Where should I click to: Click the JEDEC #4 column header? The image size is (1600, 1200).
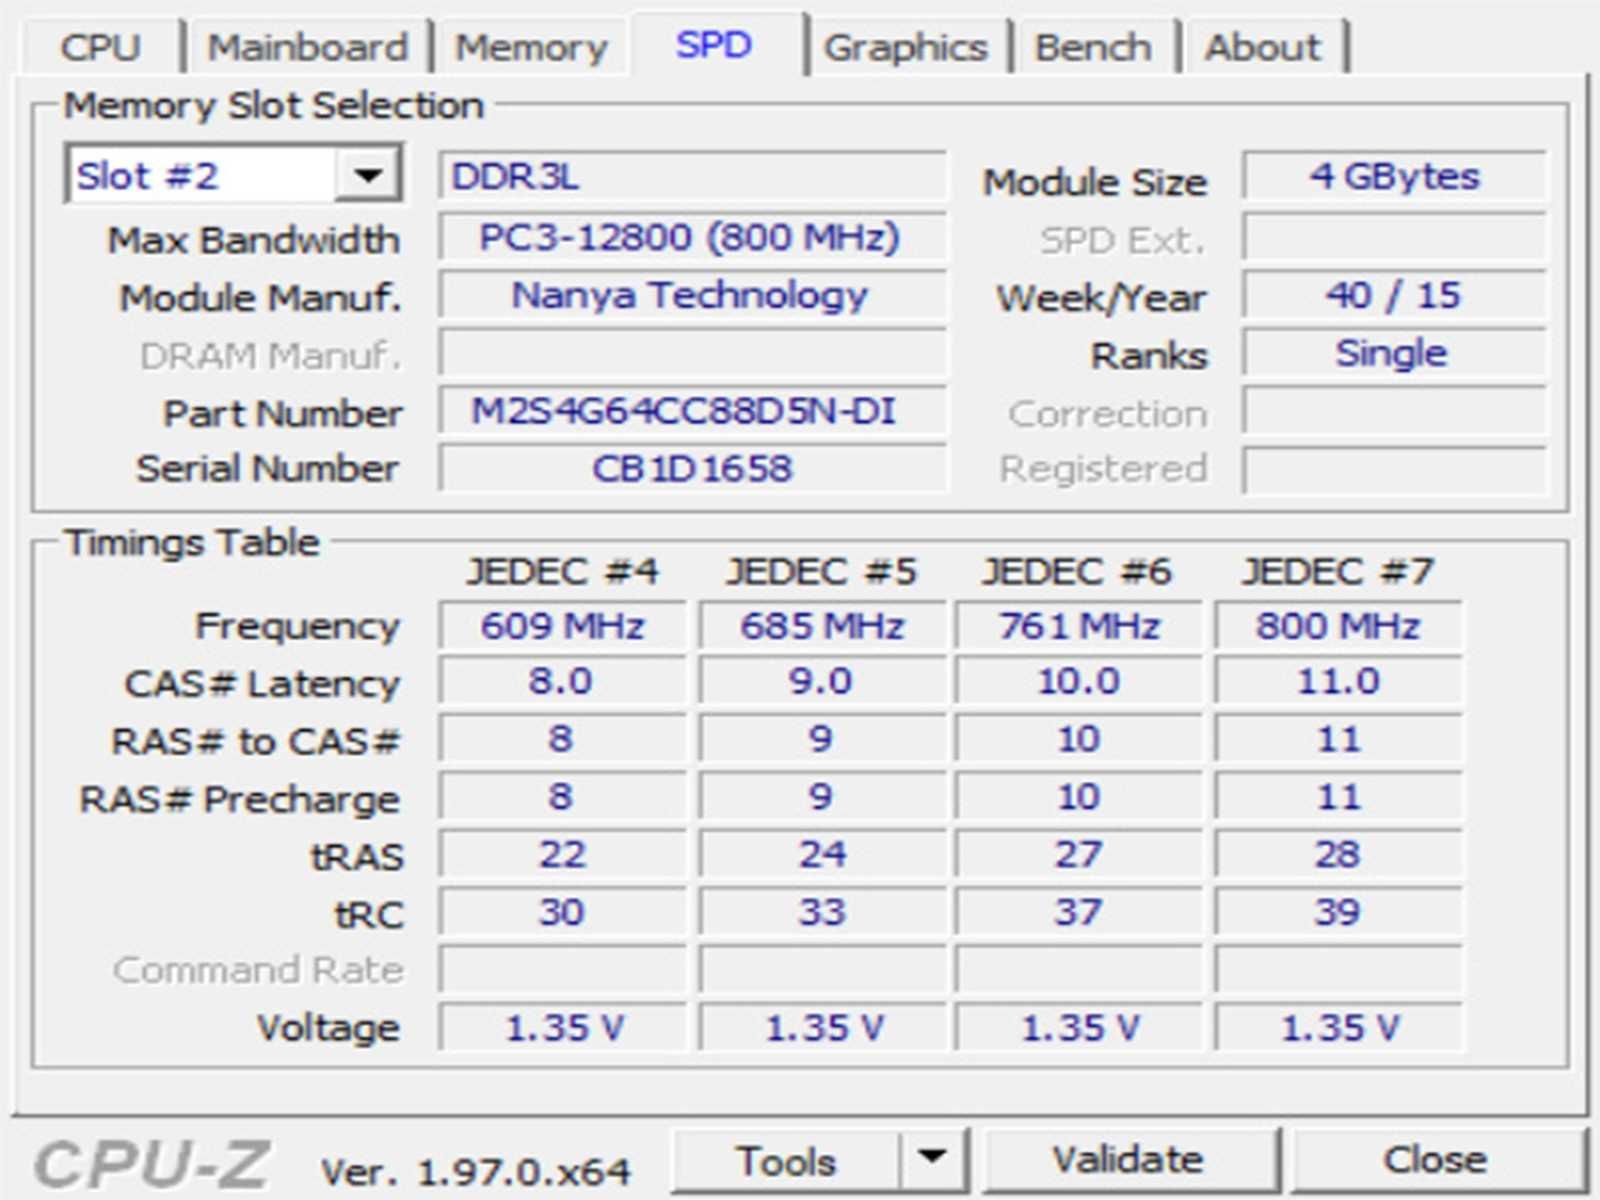[562, 571]
